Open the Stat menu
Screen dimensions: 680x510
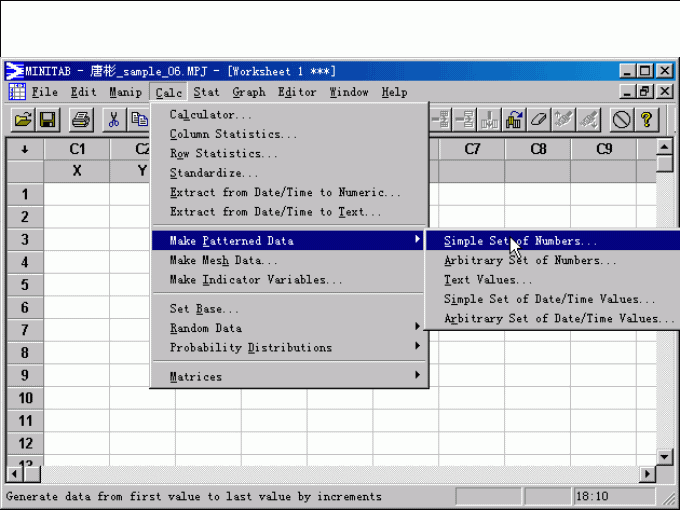206,92
